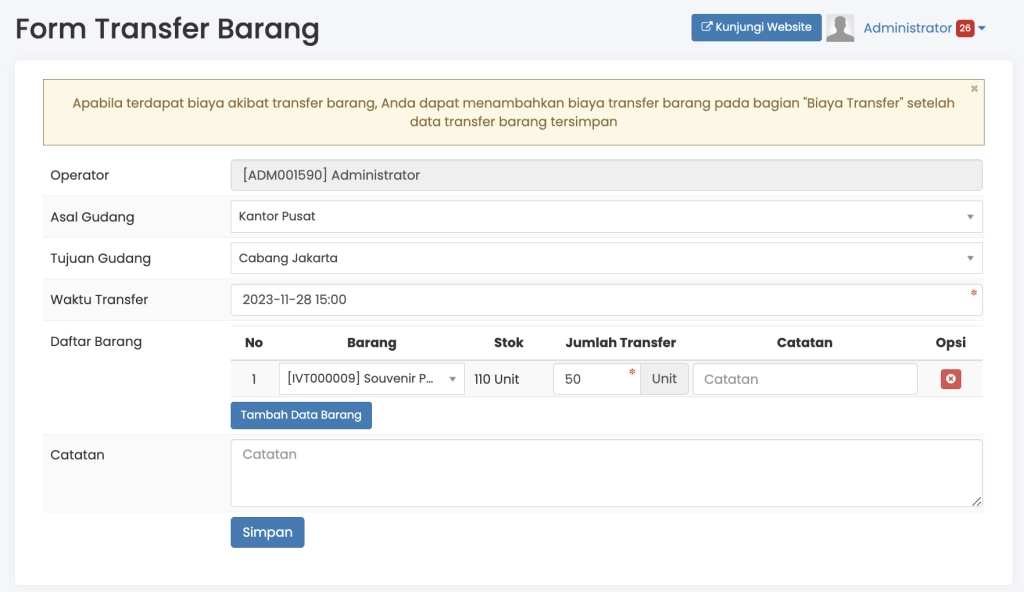Open the Barang item selector
The width and height of the screenshot is (1024, 592).
(x=371, y=379)
